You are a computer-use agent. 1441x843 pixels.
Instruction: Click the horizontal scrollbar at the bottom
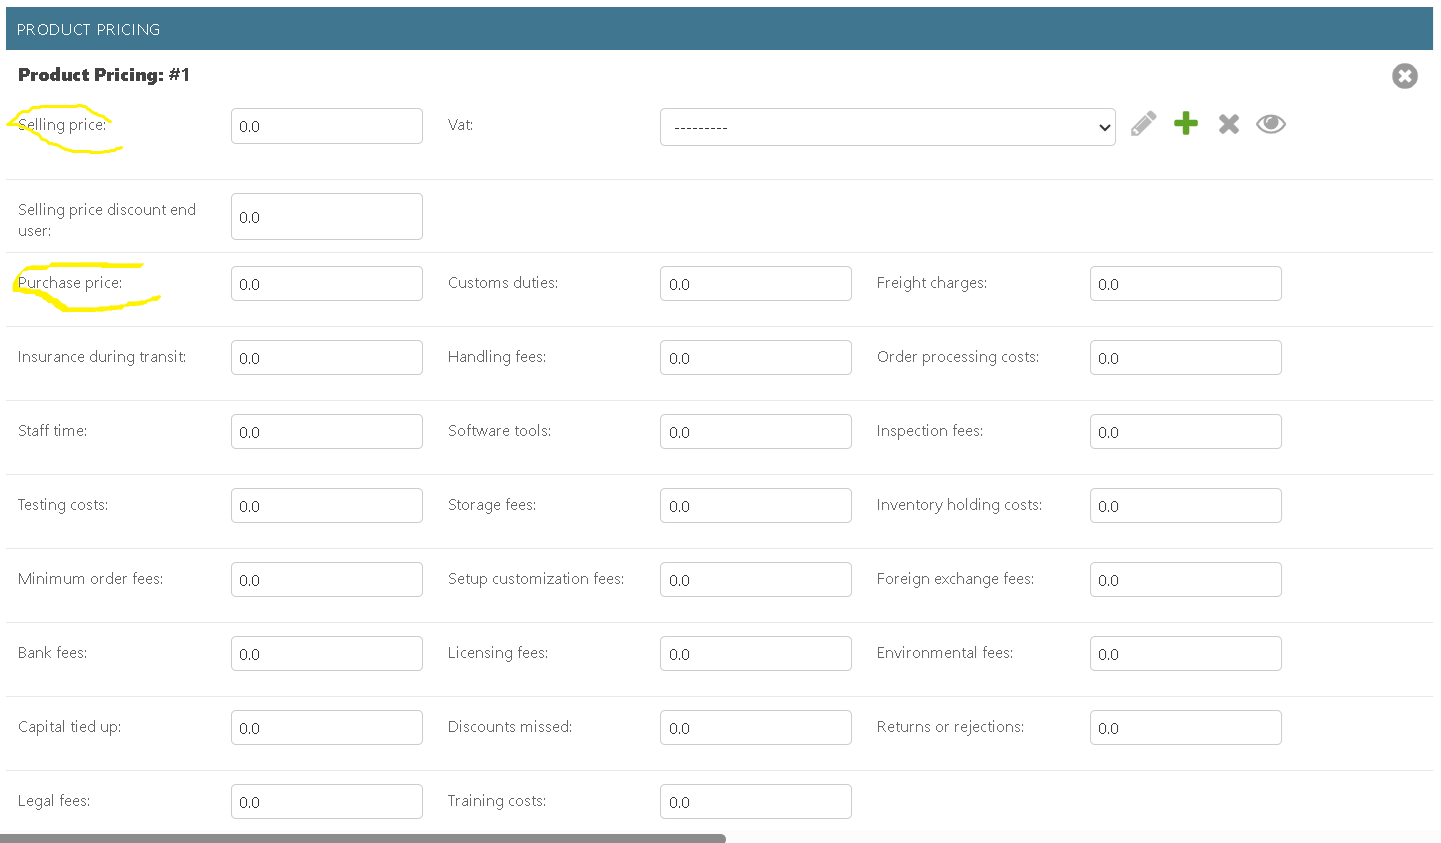point(365,838)
